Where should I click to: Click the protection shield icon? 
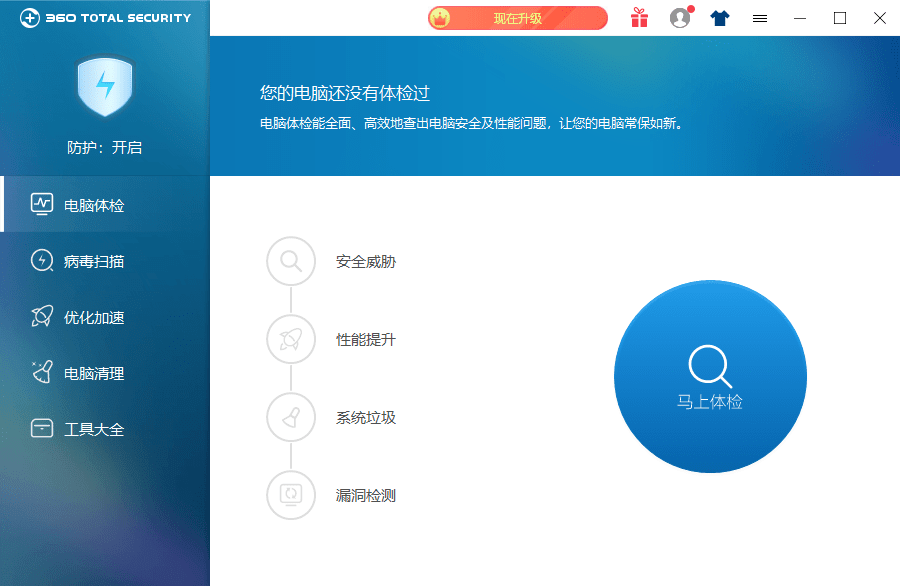pos(105,86)
